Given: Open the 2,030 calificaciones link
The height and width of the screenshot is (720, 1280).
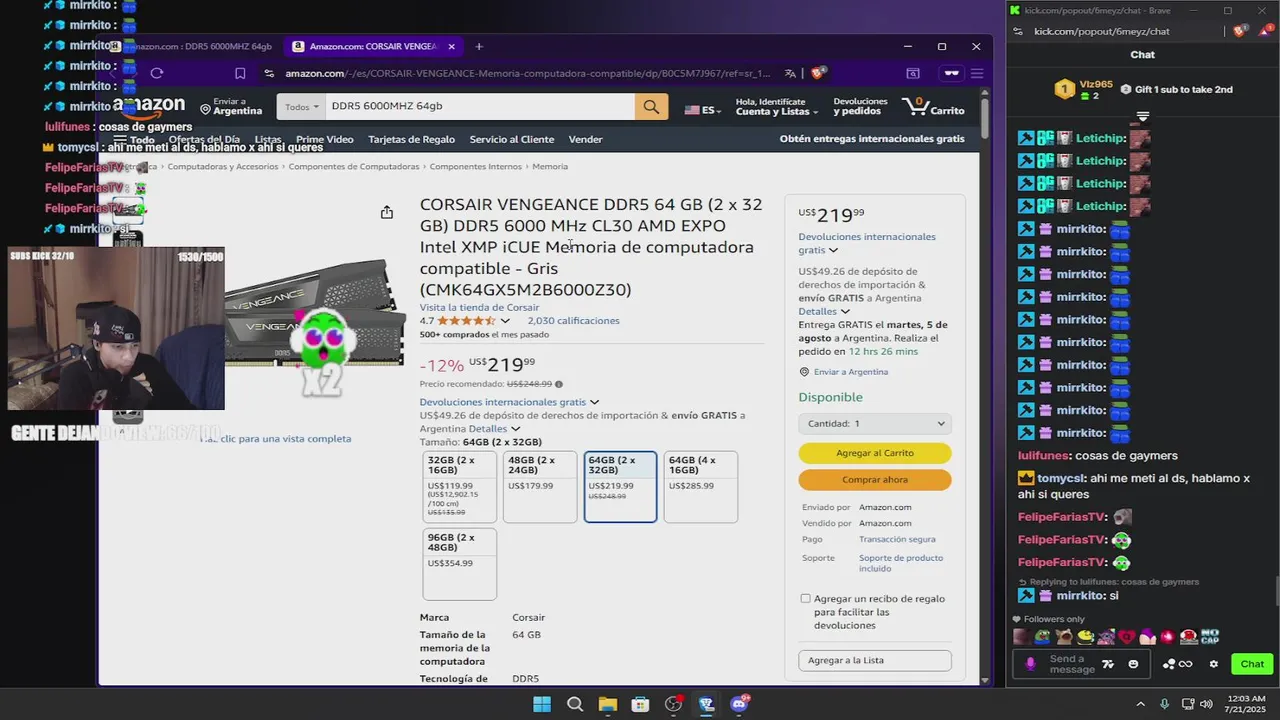Looking at the screenshot, I should (x=573, y=321).
